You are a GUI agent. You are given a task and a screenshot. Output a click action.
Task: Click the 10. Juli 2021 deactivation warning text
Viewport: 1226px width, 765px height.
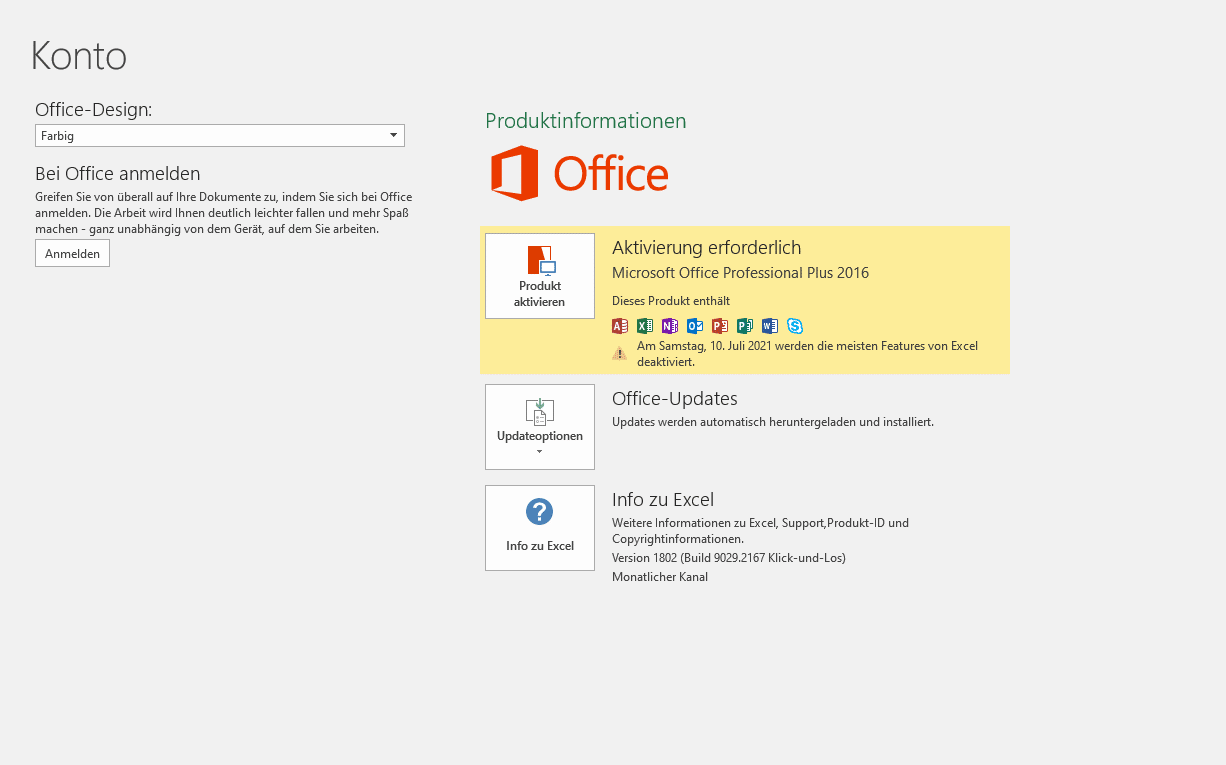coord(807,353)
